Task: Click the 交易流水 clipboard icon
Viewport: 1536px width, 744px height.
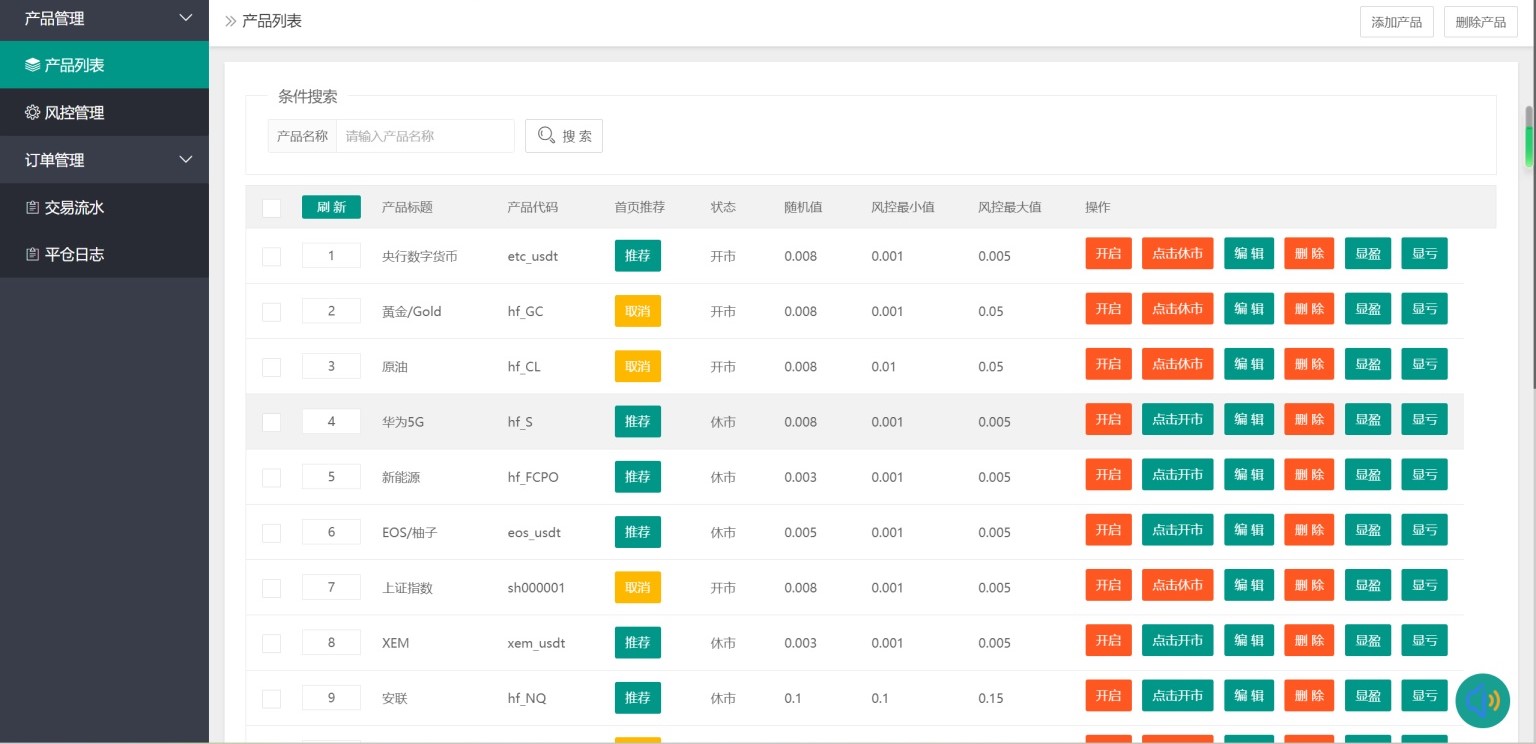Action: (32, 207)
